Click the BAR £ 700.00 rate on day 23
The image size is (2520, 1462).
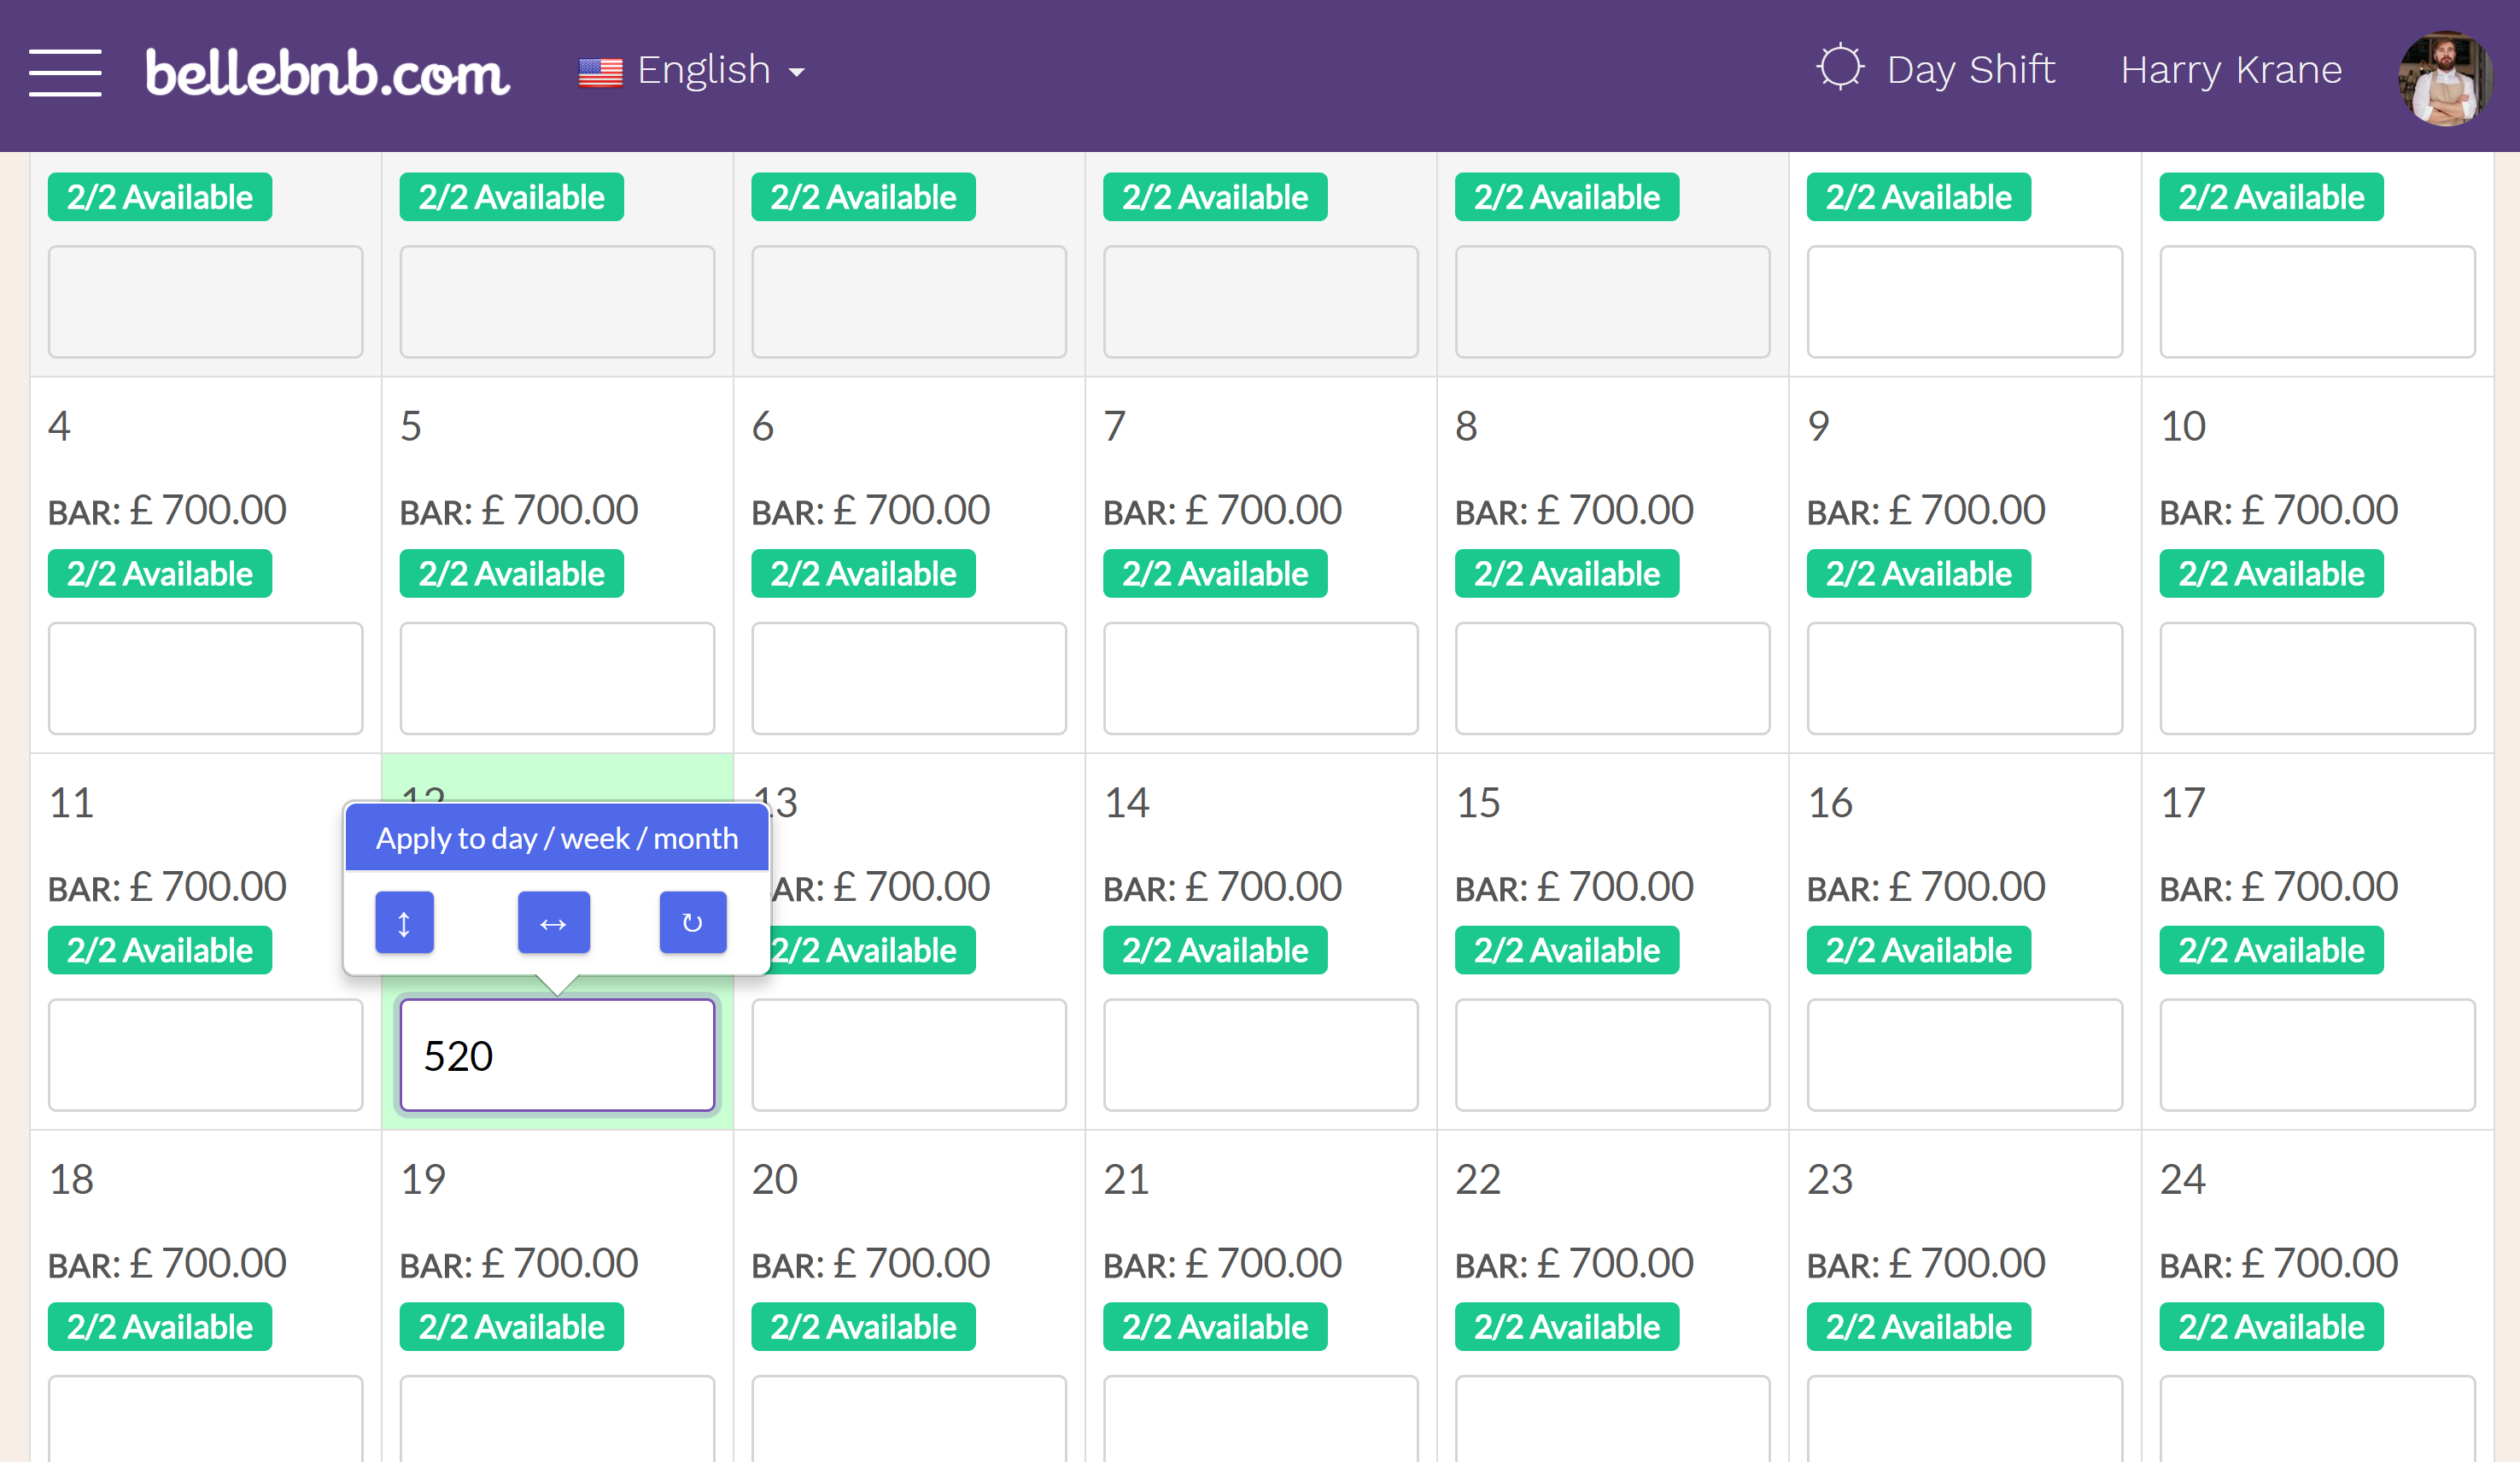coord(1926,1264)
